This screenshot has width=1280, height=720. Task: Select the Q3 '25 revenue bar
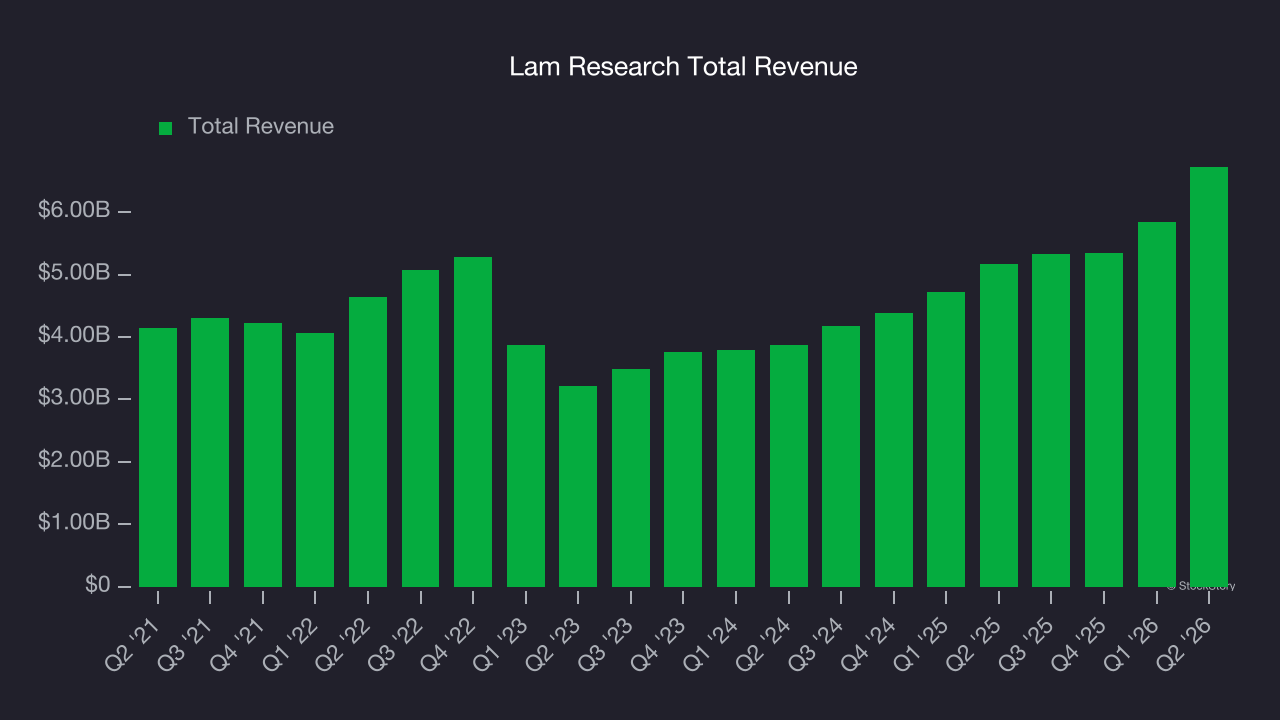tap(1051, 420)
